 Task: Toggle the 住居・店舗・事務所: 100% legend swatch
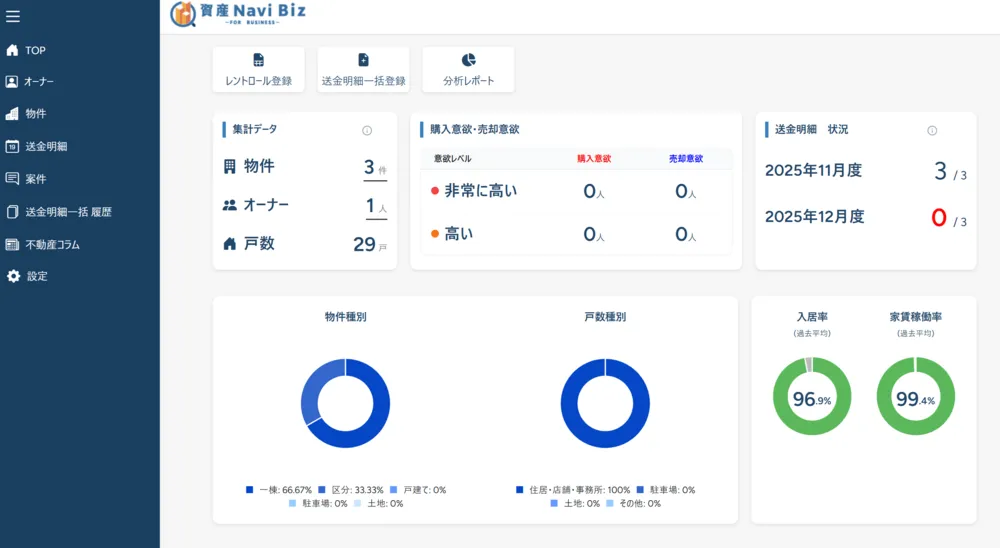click(519, 490)
